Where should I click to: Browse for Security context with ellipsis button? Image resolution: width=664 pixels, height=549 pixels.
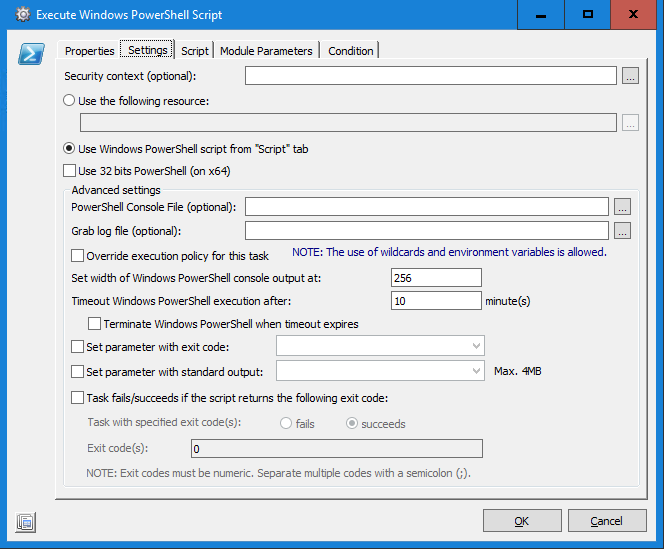(630, 76)
